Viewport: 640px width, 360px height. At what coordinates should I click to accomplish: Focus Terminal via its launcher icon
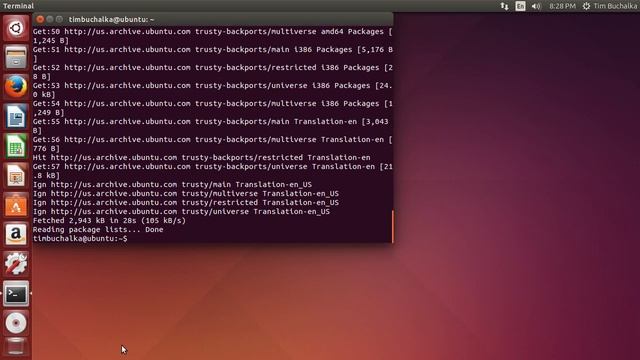coord(16,293)
